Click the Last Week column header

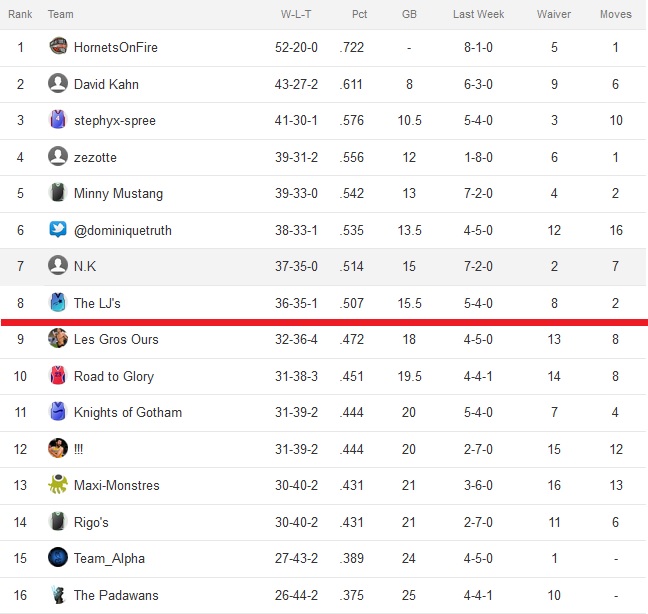coord(478,14)
